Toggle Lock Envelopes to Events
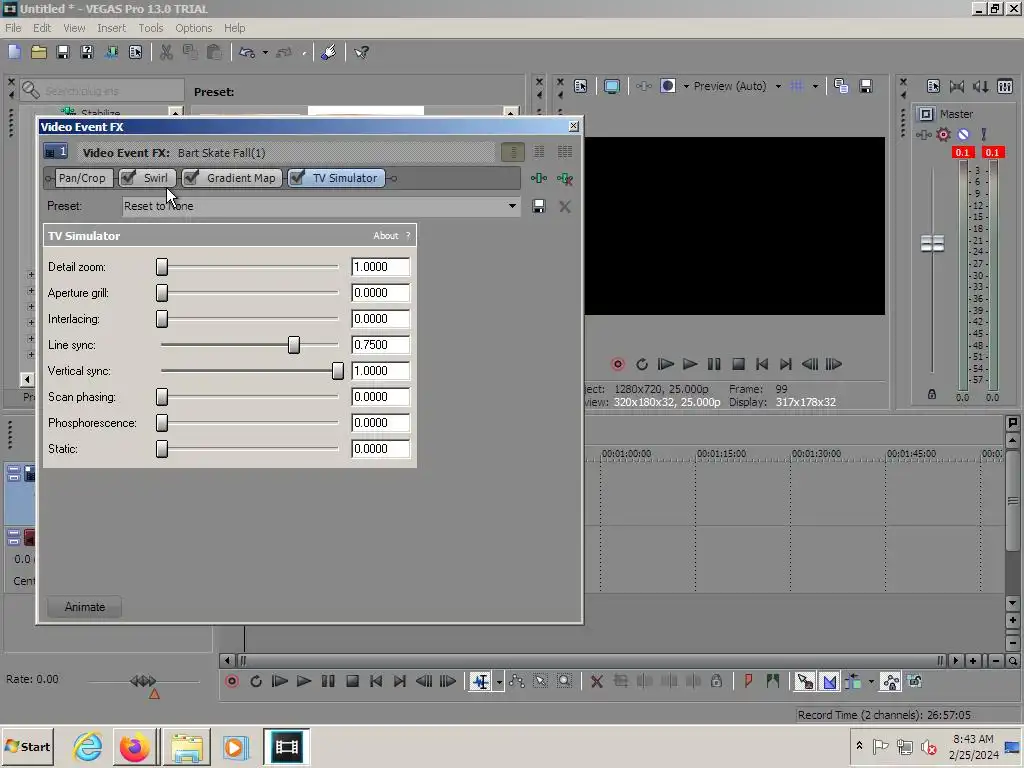This screenshot has width=1024, height=768. (891, 681)
